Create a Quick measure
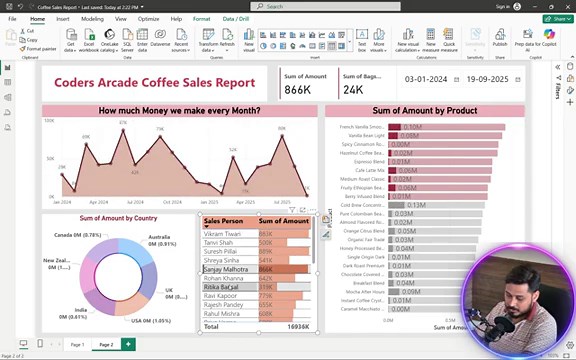Image resolution: width=576 pixels, height=360 pixels. (x=449, y=40)
